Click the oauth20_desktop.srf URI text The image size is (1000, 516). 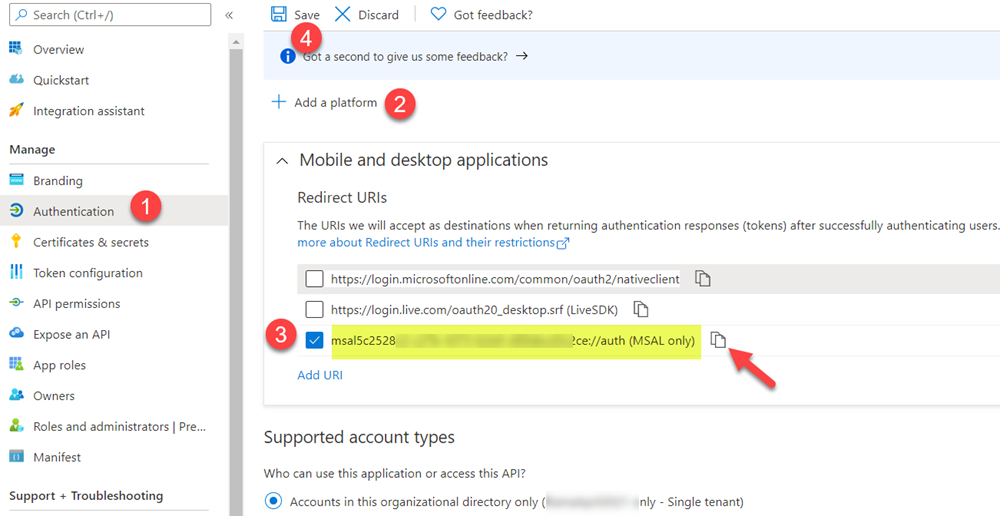pyautogui.click(x=474, y=310)
